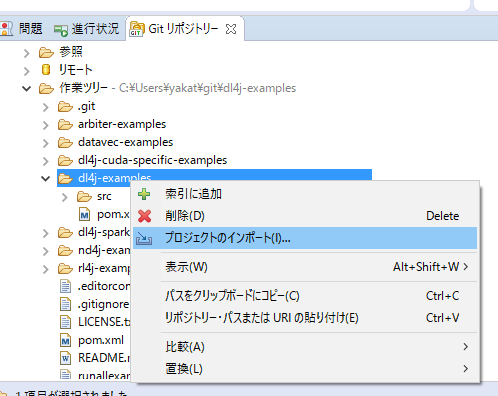
Task: Click the .editorconfig file icon
Action: 65,286
